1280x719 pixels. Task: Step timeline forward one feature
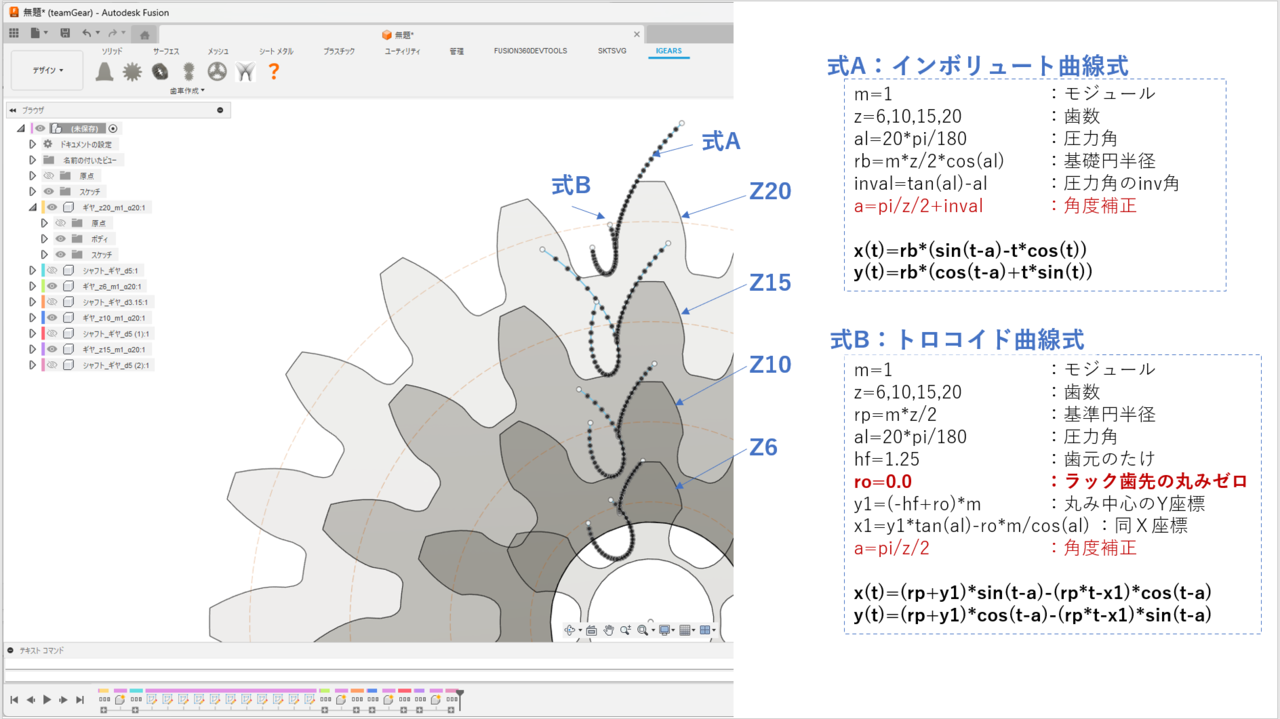pyautogui.click(x=63, y=700)
